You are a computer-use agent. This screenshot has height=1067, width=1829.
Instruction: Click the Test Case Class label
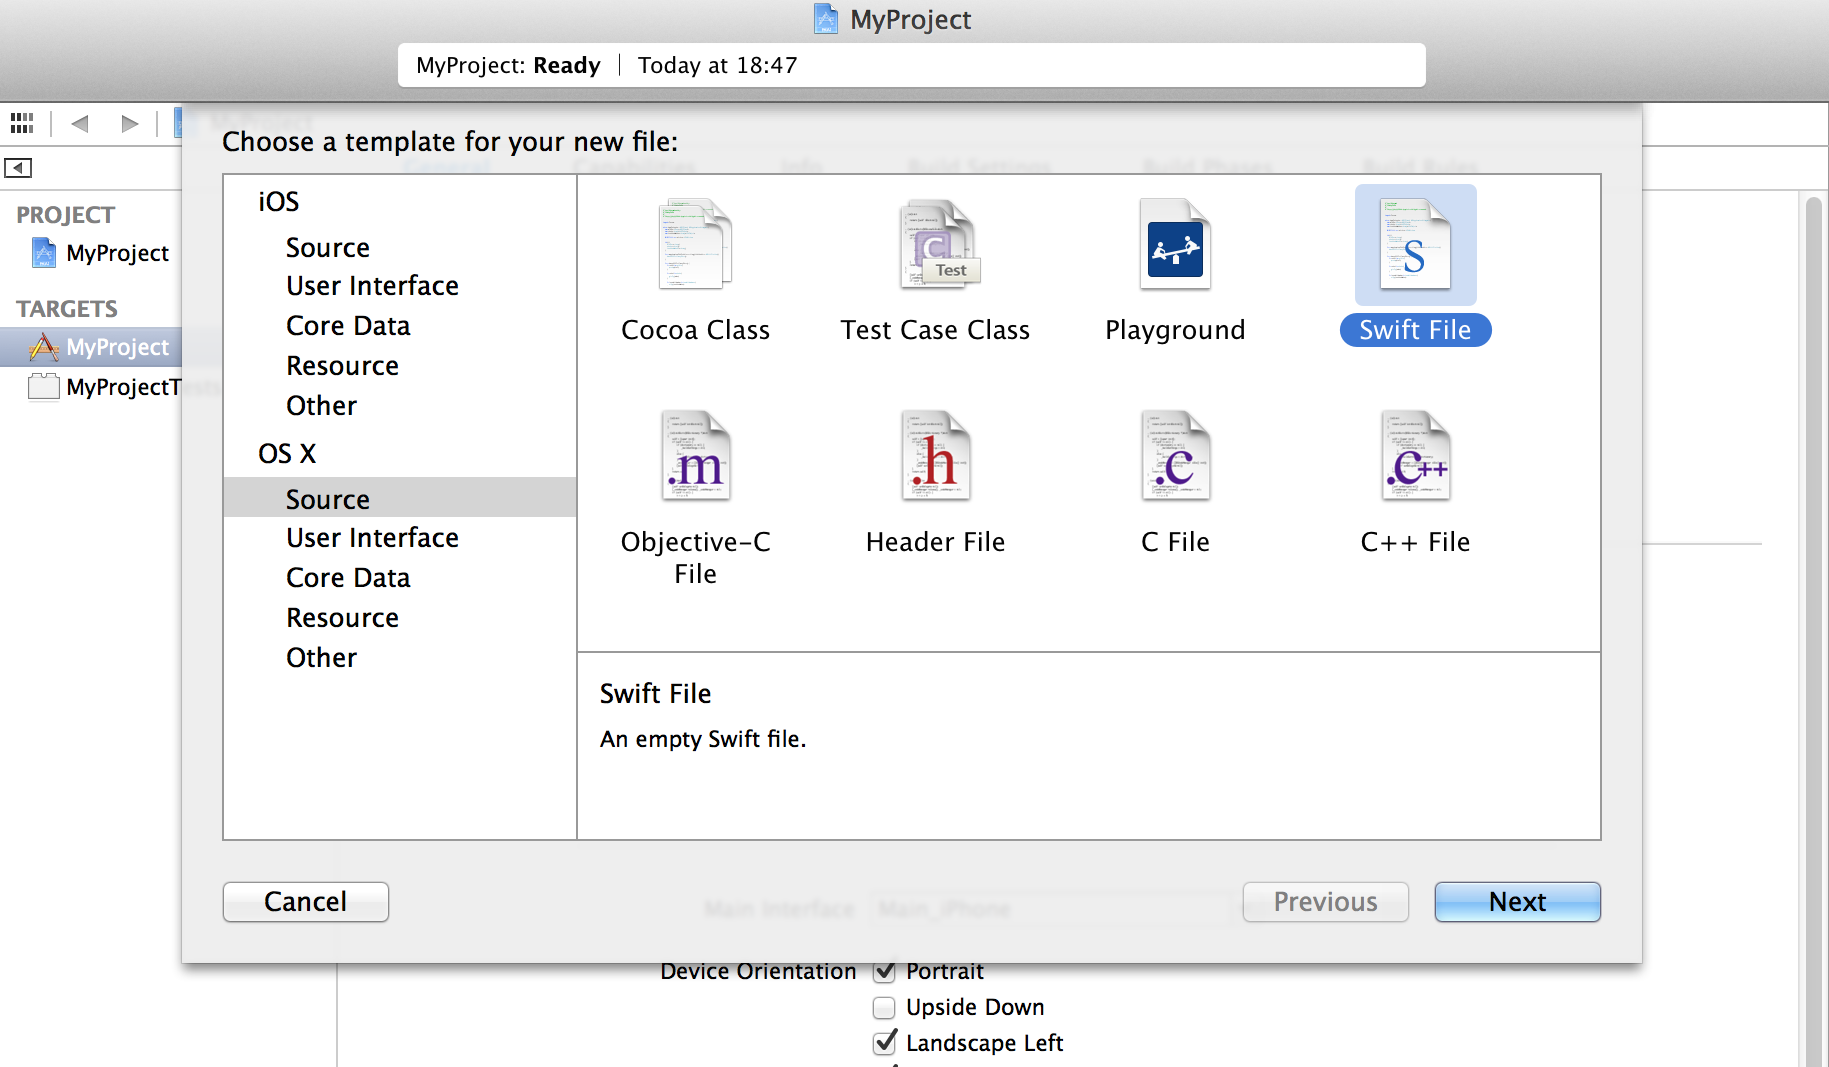click(935, 330)
